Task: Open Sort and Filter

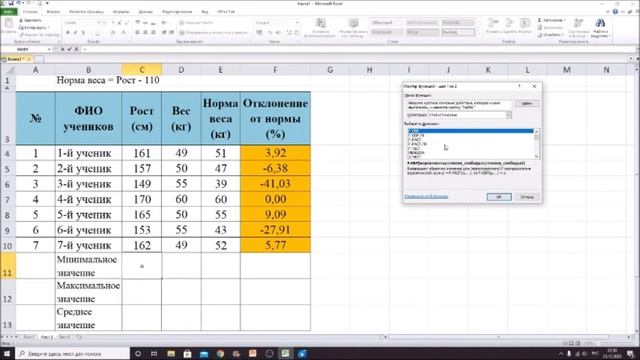Action: point(578,28)
